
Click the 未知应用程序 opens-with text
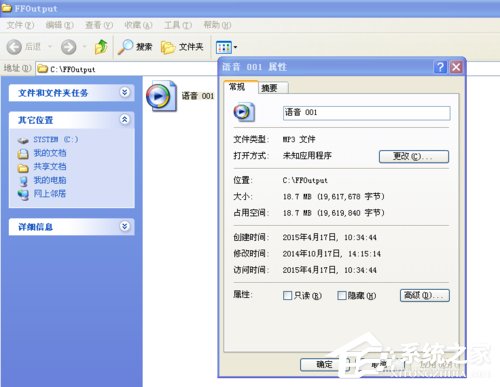pyautogui.click(x=307, y=156)
